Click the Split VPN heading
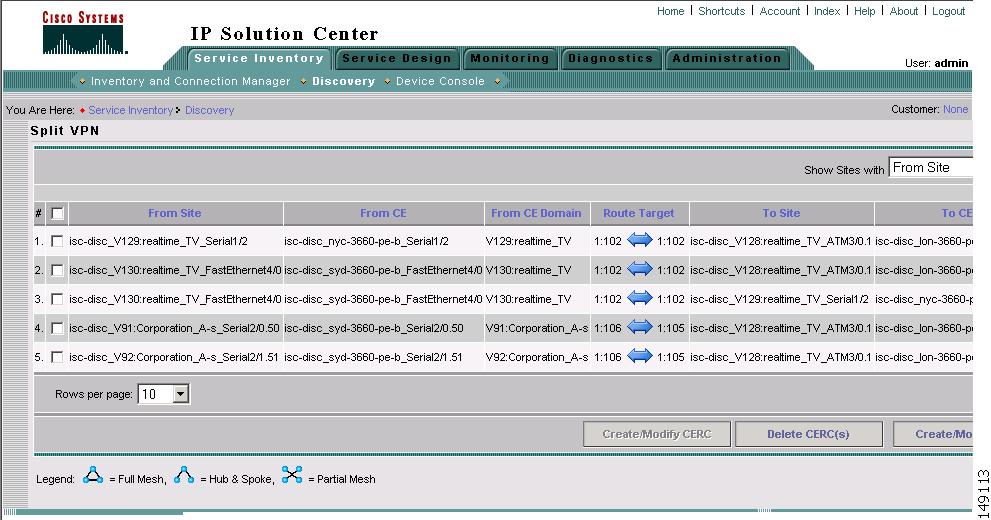Viewport: 991px width, 520px height. click(64, 131)
